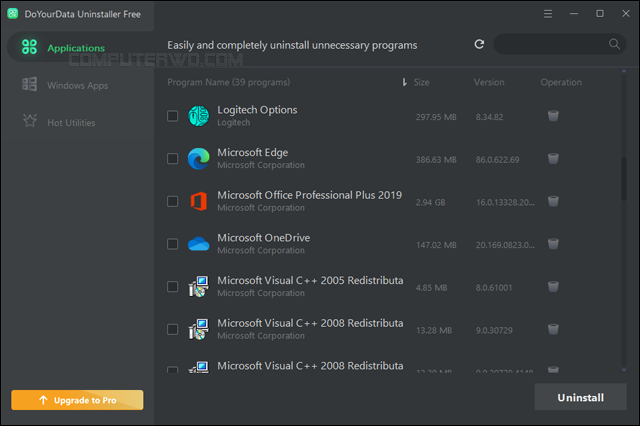Check Visual C++ 2005 Redistributable box
Screen dimensions: 640x426
click(x=173, y=286)
